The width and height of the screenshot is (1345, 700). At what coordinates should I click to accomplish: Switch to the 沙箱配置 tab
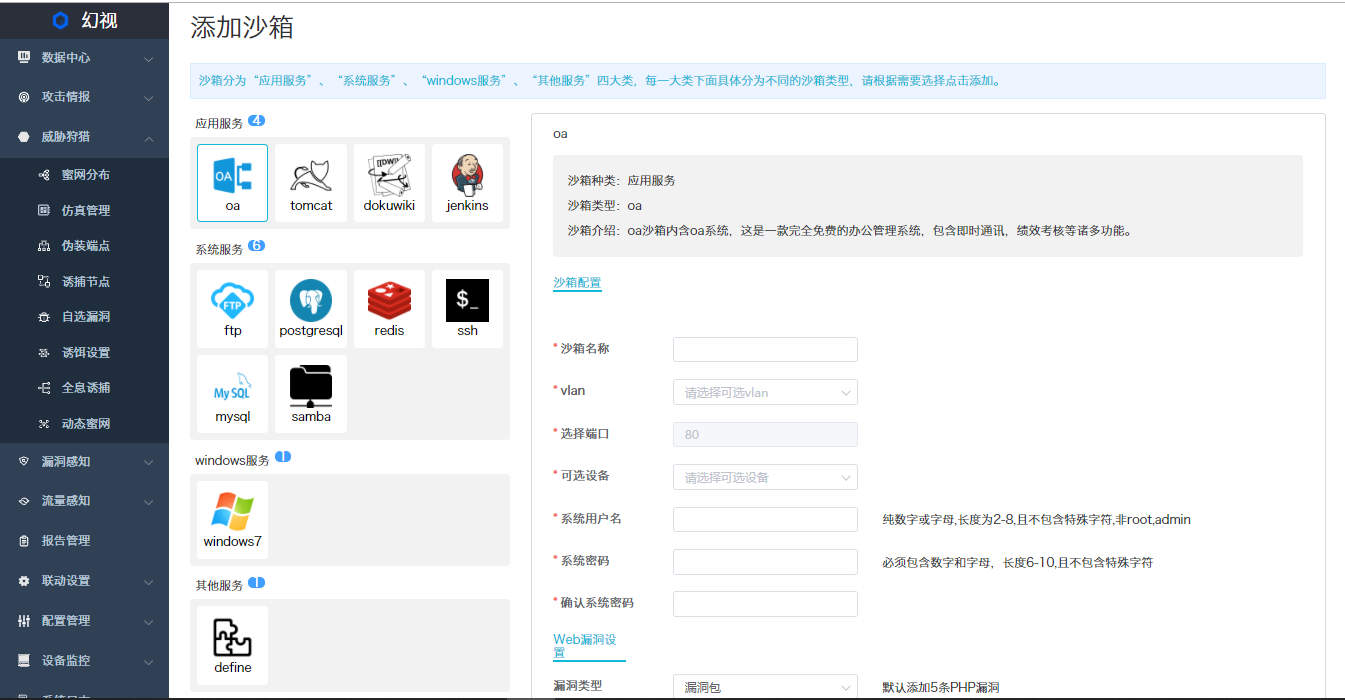(577, 283)
